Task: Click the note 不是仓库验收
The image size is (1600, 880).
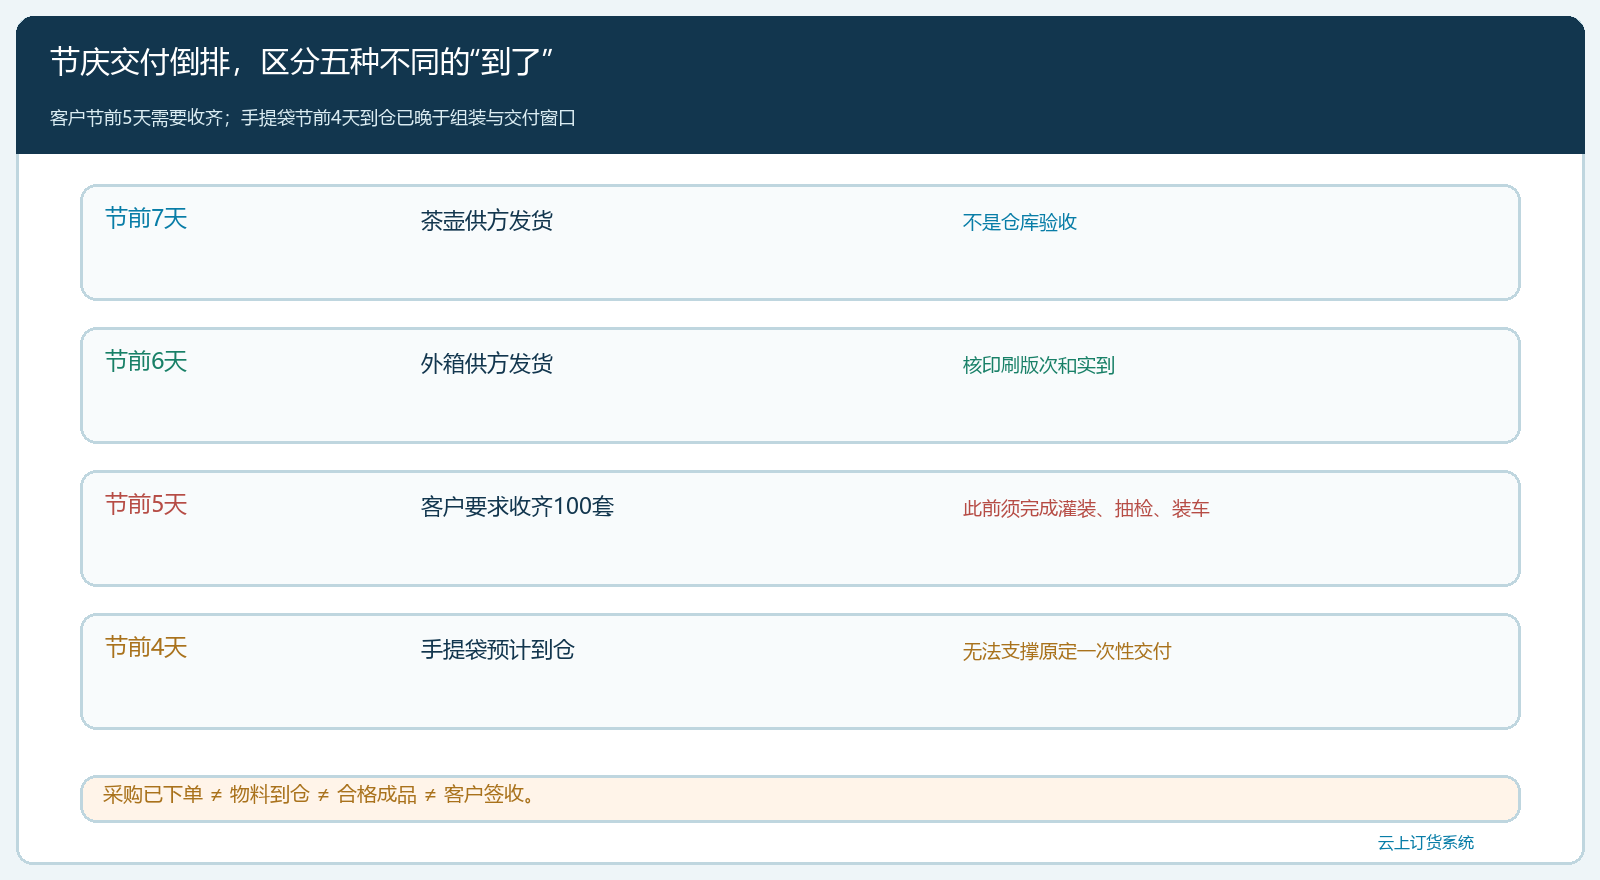Action: click(x=1020, y=222)
